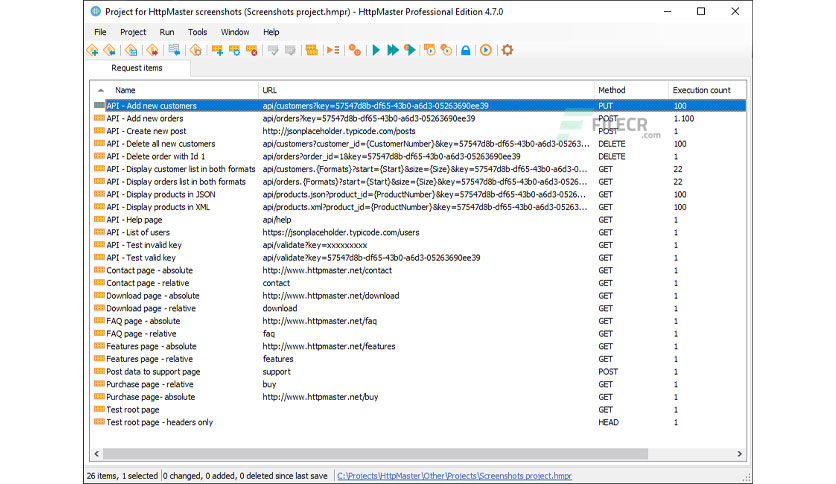The height and width of the screenshot is (484, 836).
Task: Open the File menu
Action: pyautogui.click(x=100, y=32)
